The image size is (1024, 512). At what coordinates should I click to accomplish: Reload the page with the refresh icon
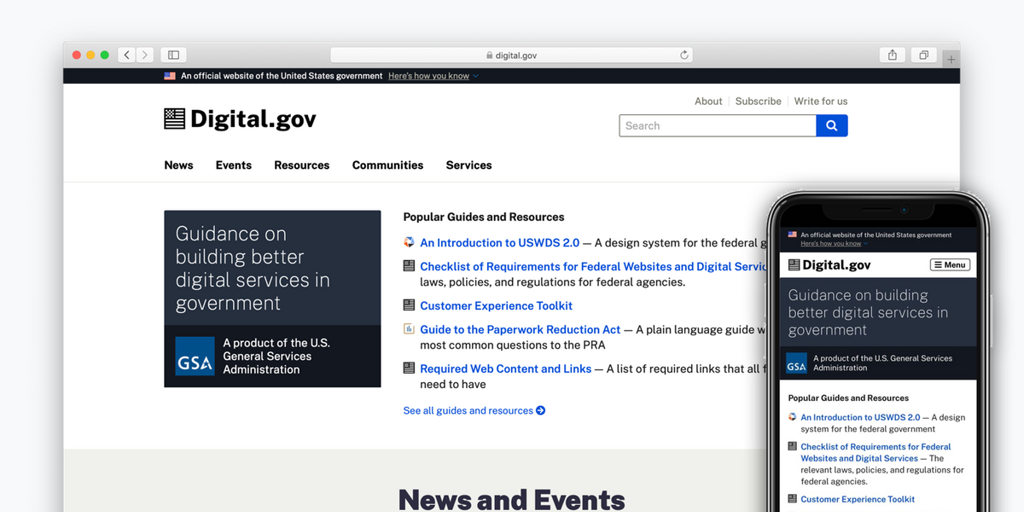pyautogui.click(x=684, y=56)
